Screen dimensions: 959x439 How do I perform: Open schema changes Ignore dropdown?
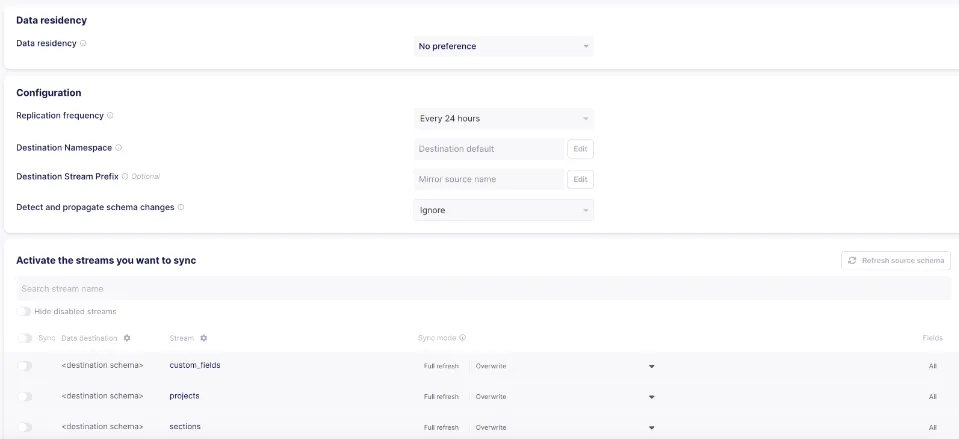pyautogui.click(x=503, y=210)
